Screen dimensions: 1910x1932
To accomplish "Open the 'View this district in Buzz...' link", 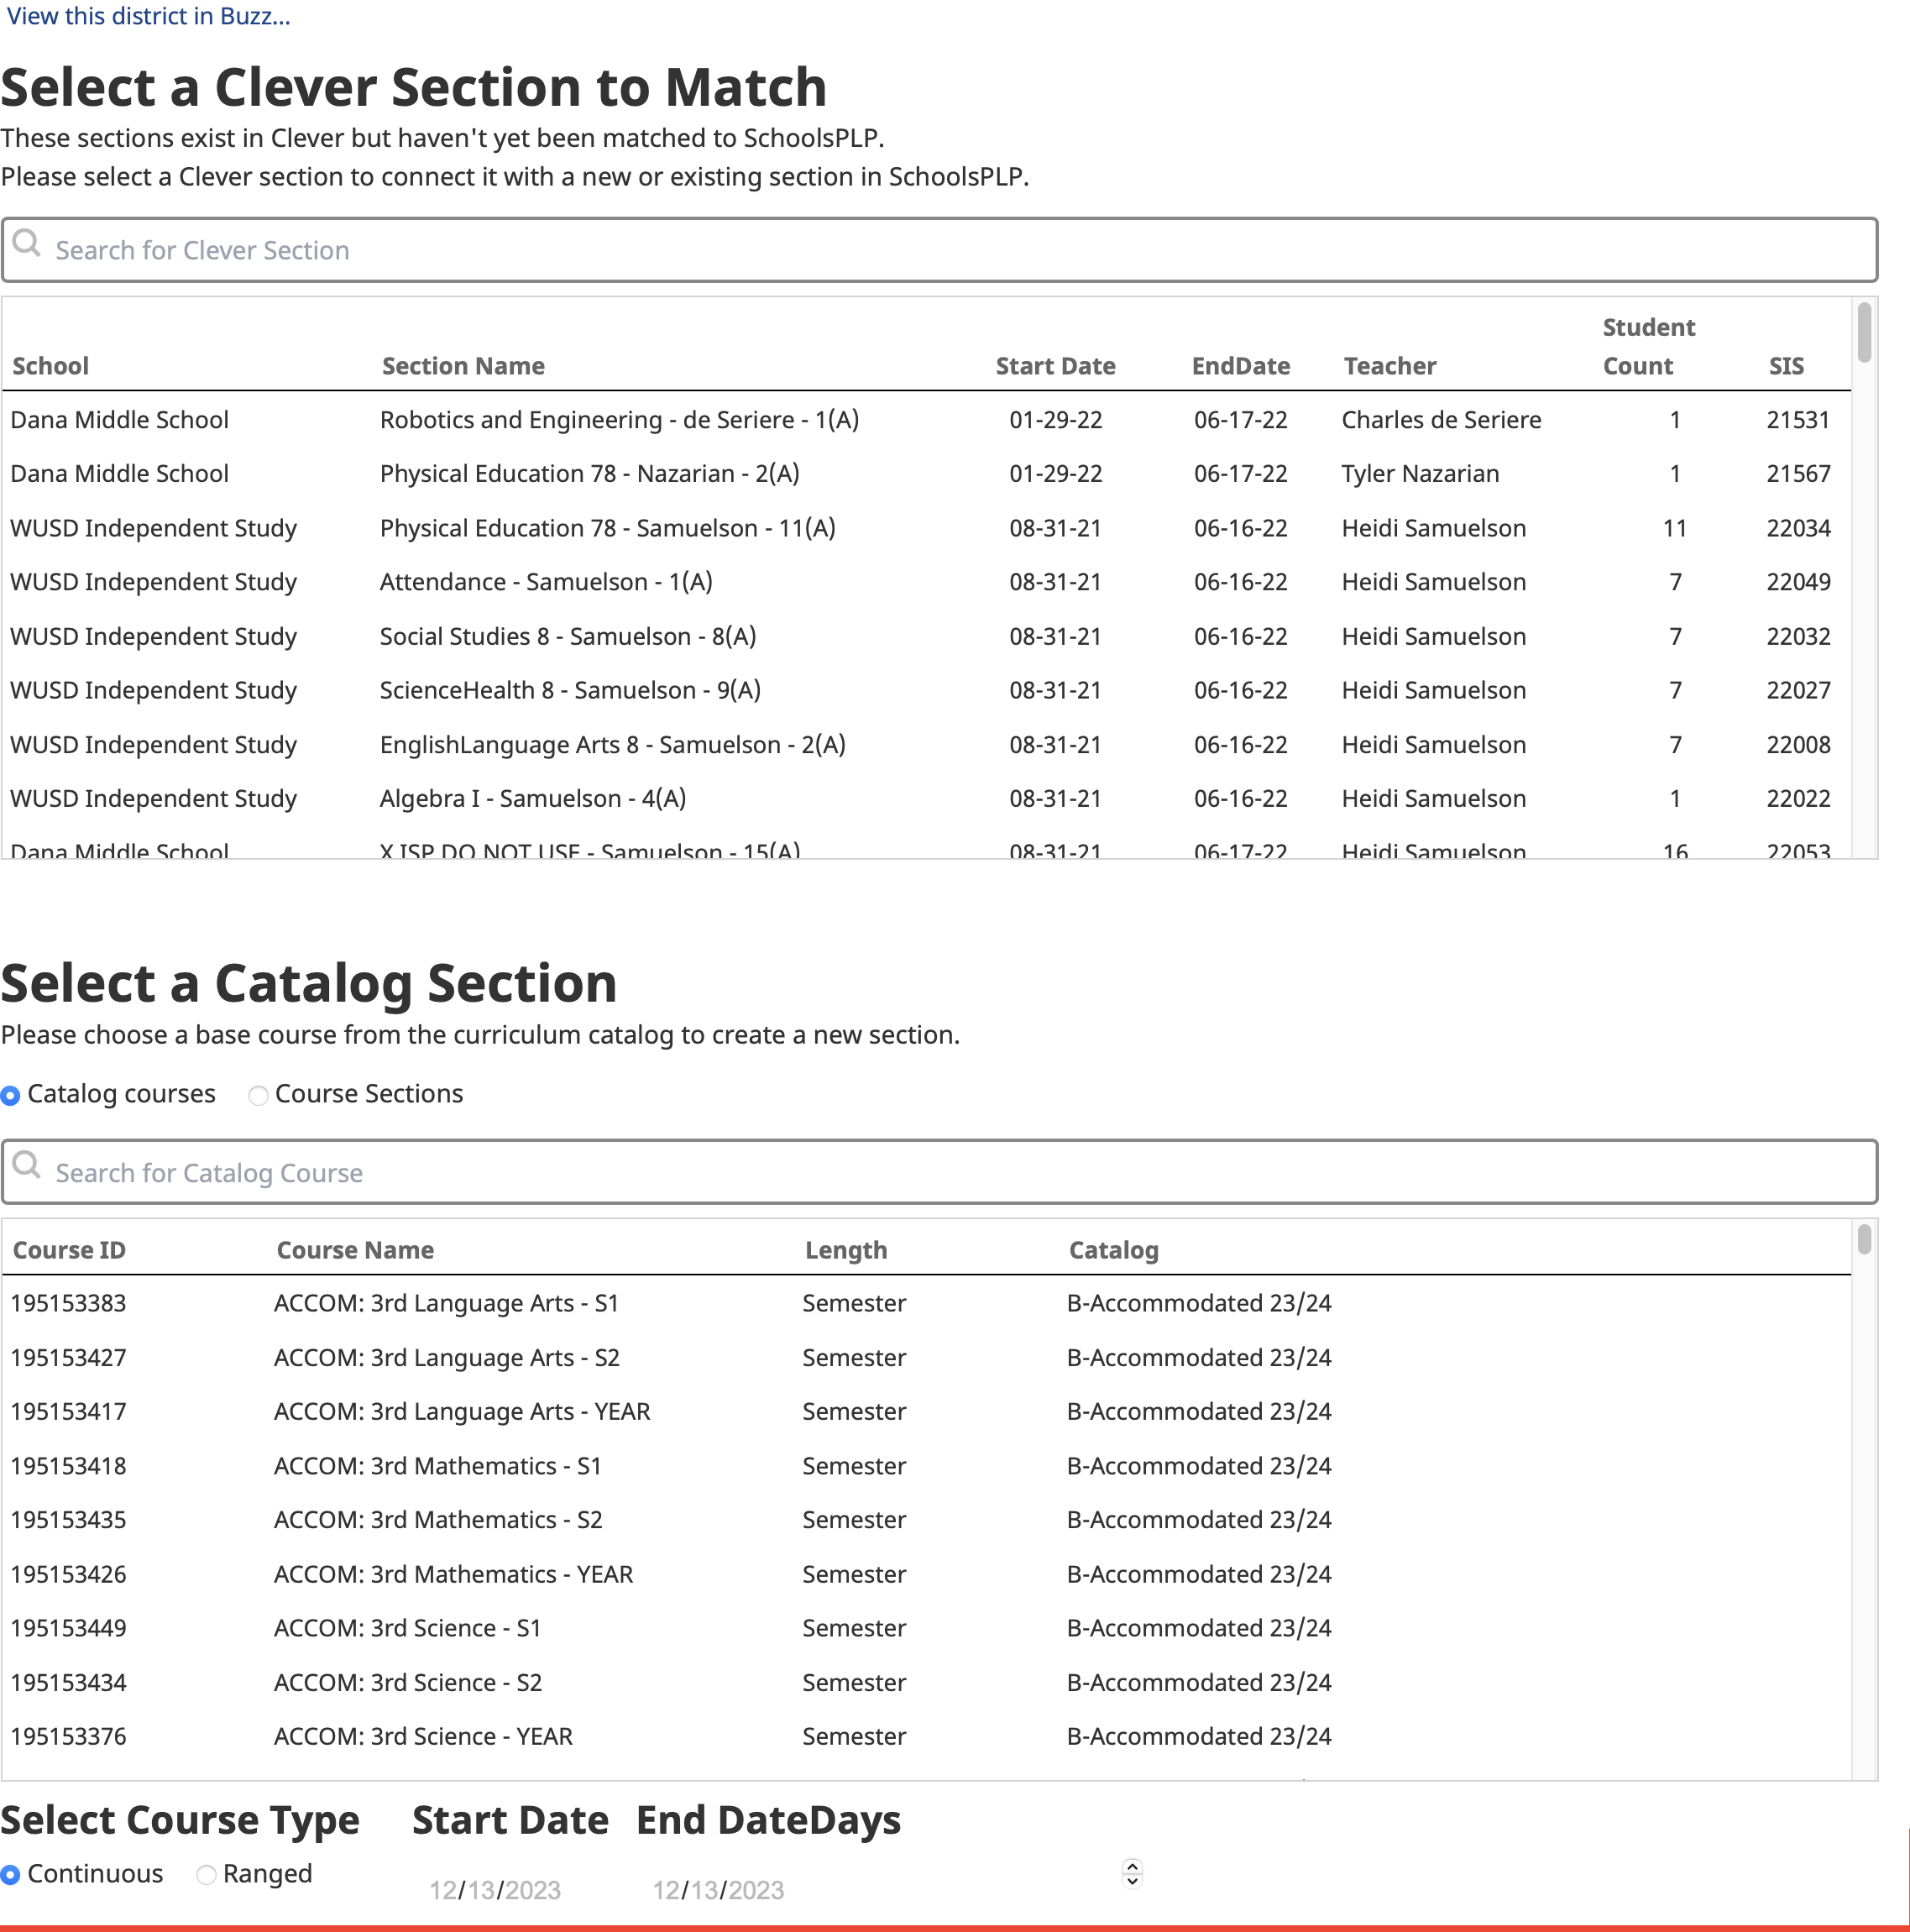I will tap(148, 16).
